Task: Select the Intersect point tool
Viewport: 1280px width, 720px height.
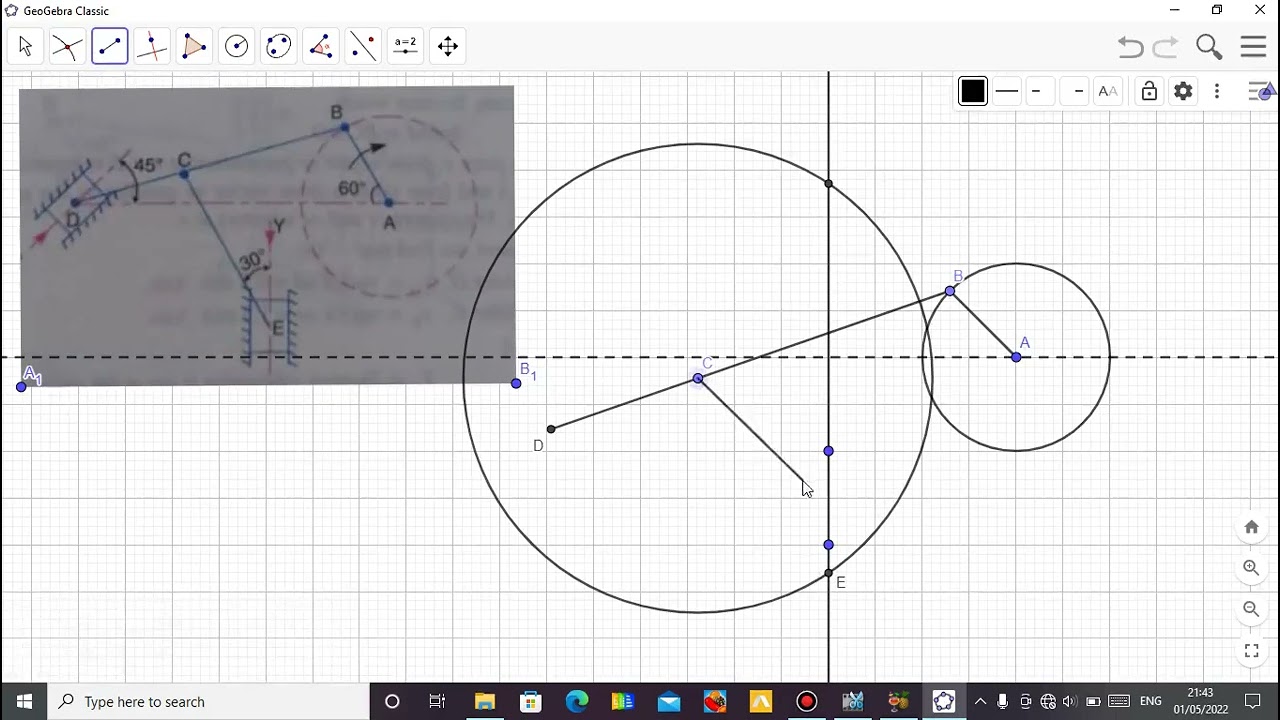Action: 67,46
